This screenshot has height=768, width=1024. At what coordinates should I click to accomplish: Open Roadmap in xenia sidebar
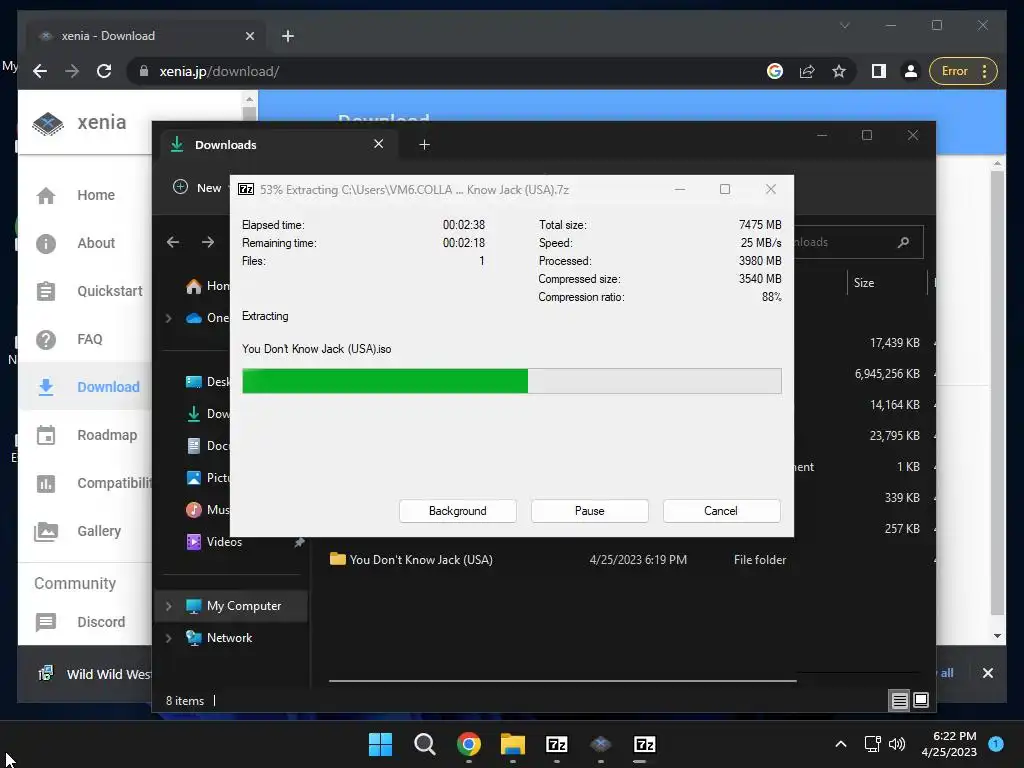[x=86, y=435]
